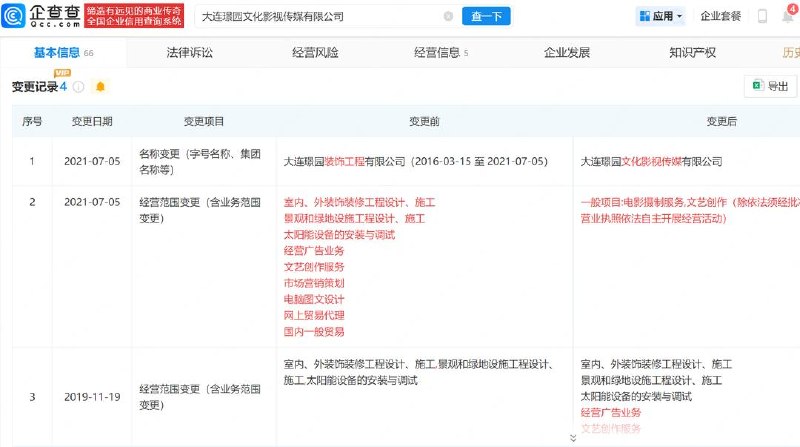800x447 pixels.
Task: Switch to 经营风险 tab
Action: 315,53
